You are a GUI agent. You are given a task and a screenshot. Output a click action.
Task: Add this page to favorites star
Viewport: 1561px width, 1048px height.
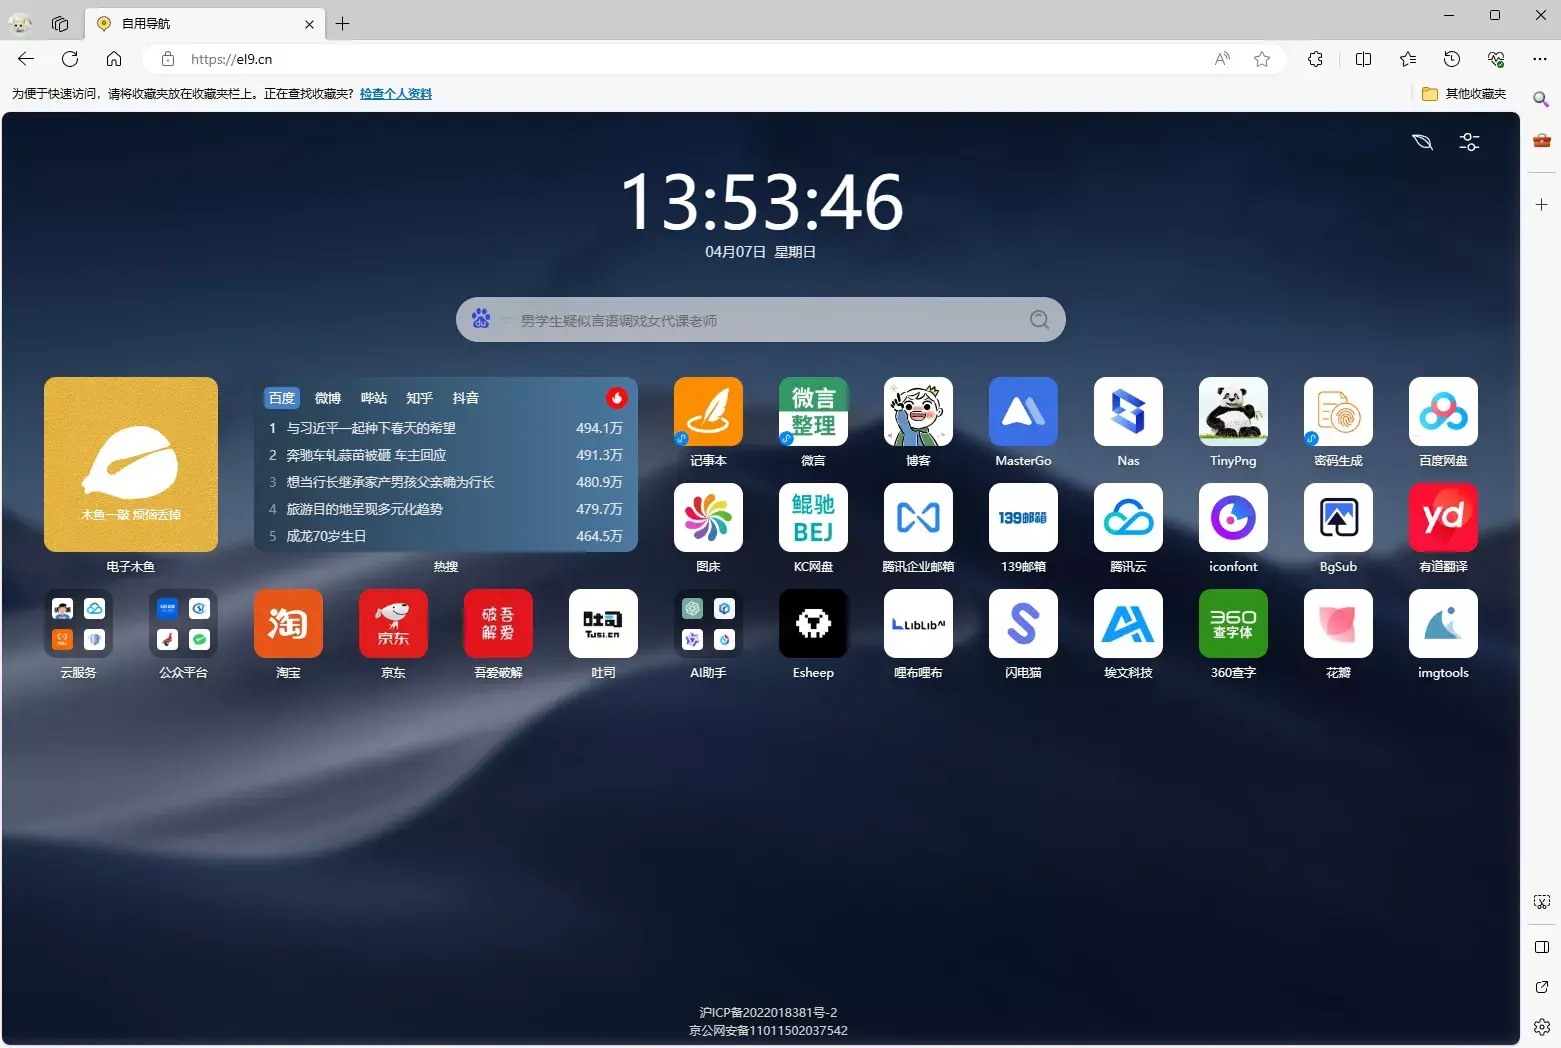point(1262,59)
